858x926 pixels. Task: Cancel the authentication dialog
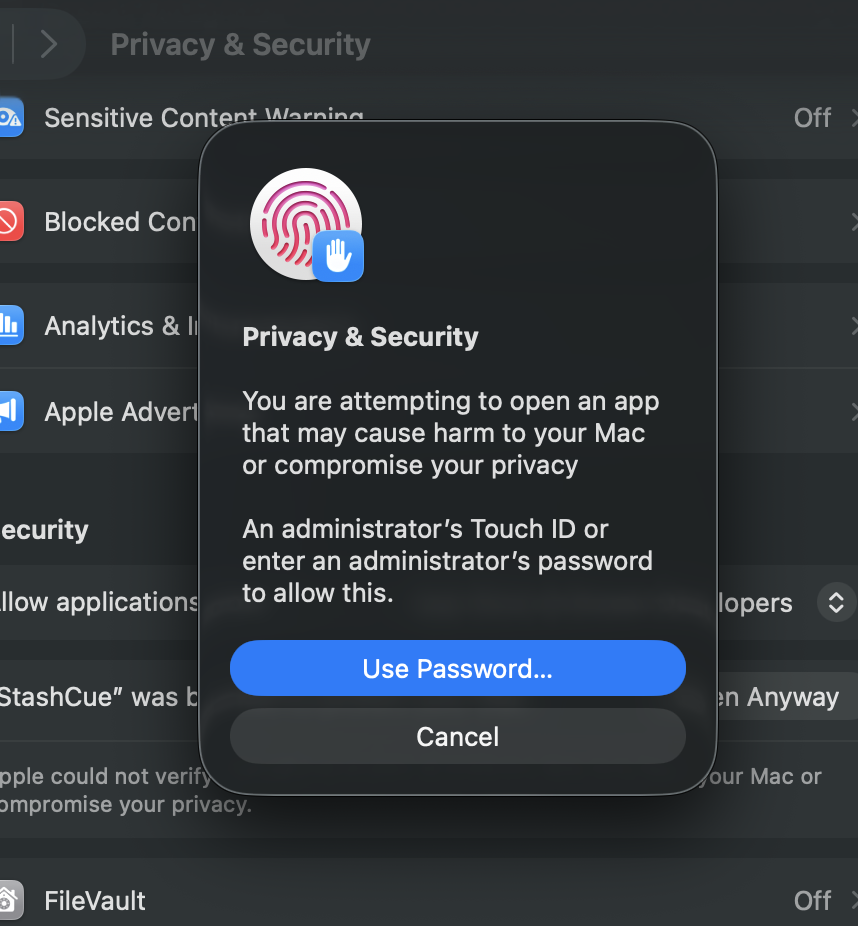point(458,736)
